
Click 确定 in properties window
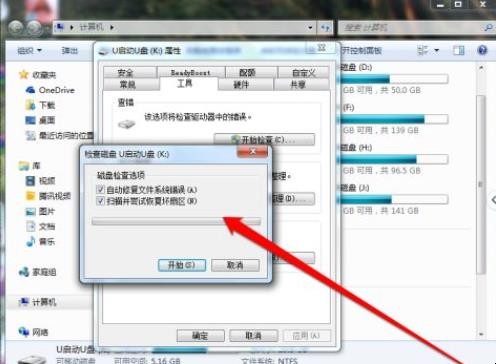pos(200,336)
